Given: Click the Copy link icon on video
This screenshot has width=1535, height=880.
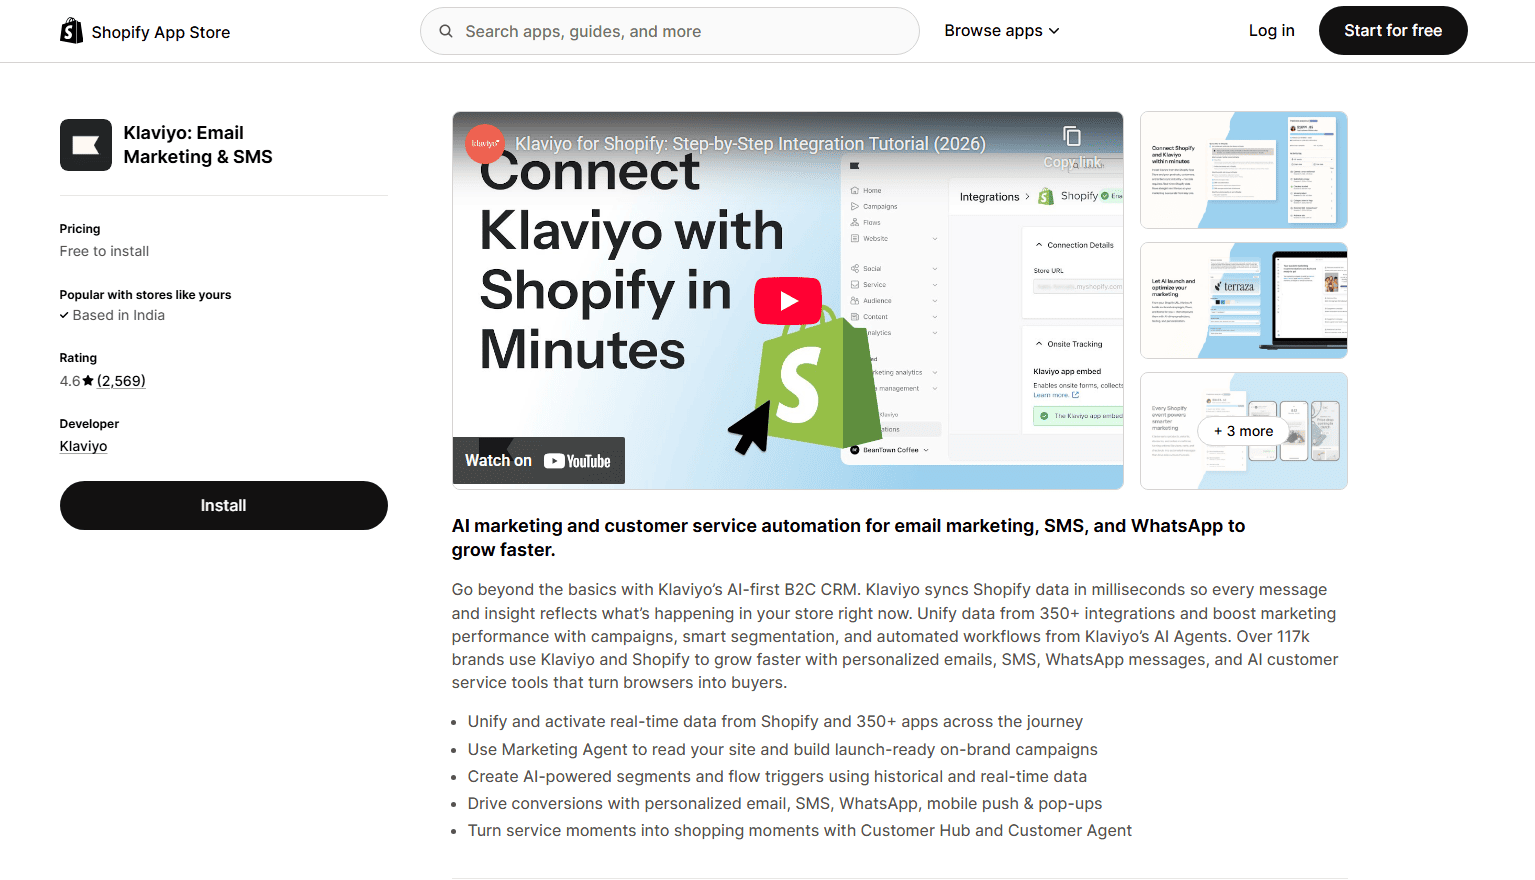Looking at the screenshot, I should pos(1072,137).
